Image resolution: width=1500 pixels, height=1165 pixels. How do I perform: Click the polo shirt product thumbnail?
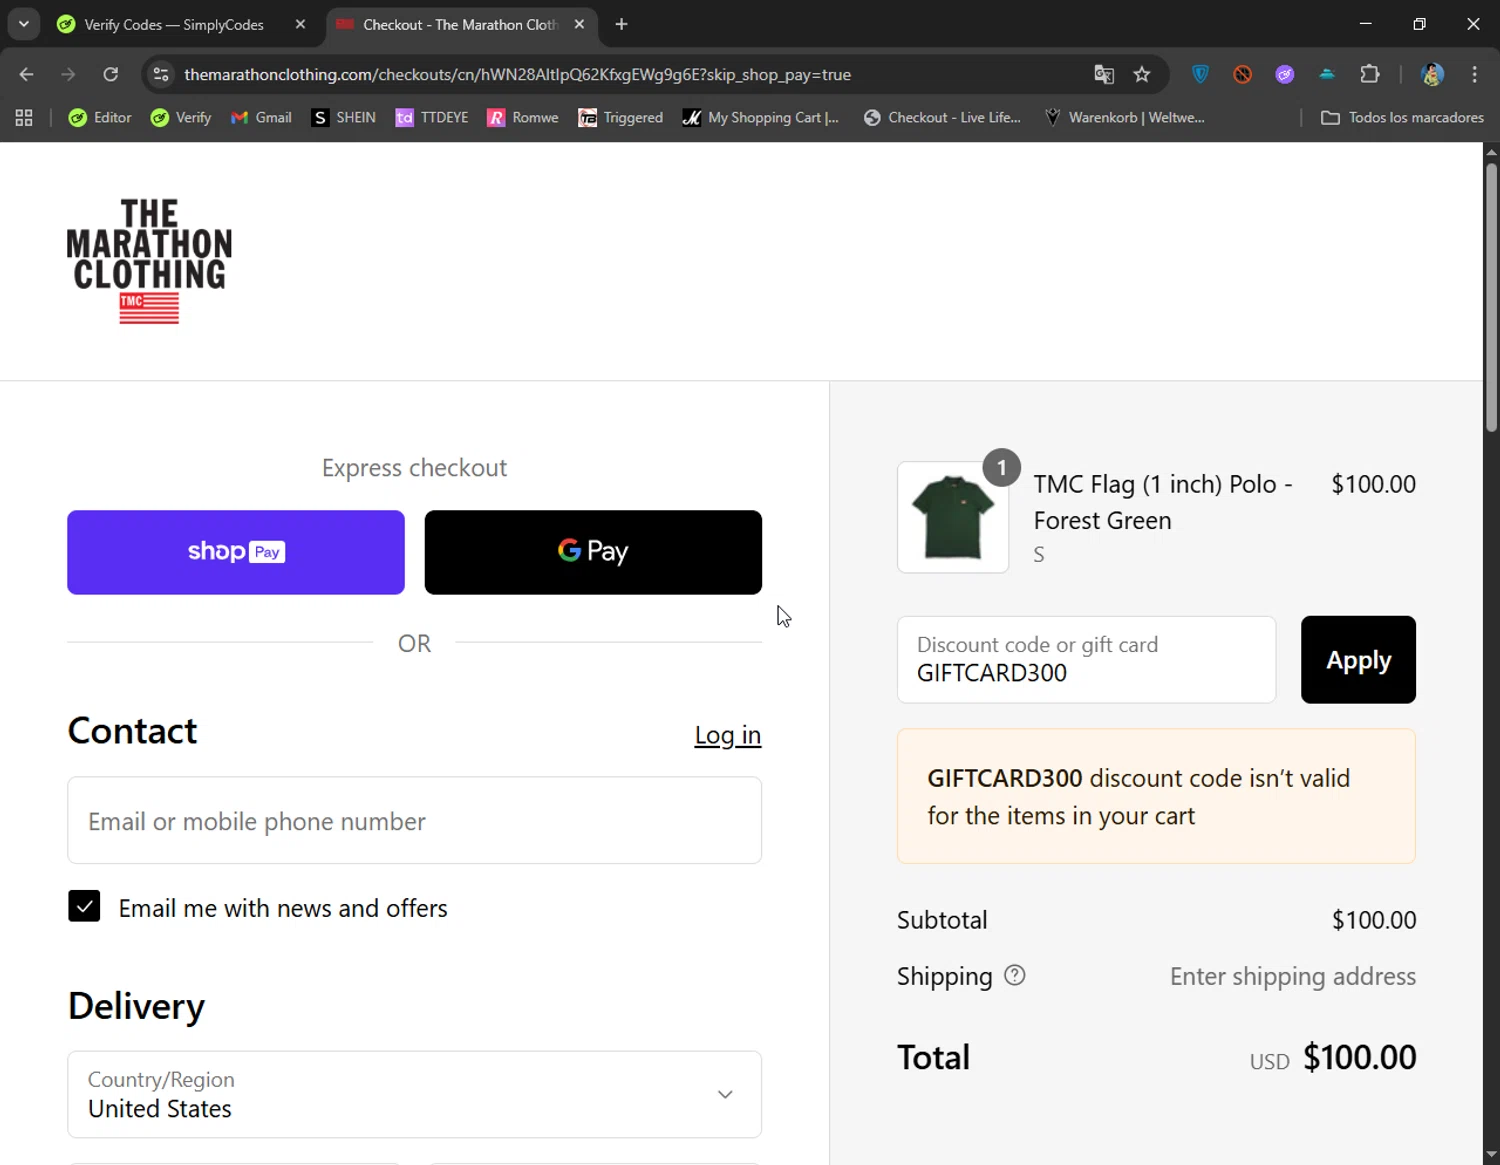coord(953,517)
